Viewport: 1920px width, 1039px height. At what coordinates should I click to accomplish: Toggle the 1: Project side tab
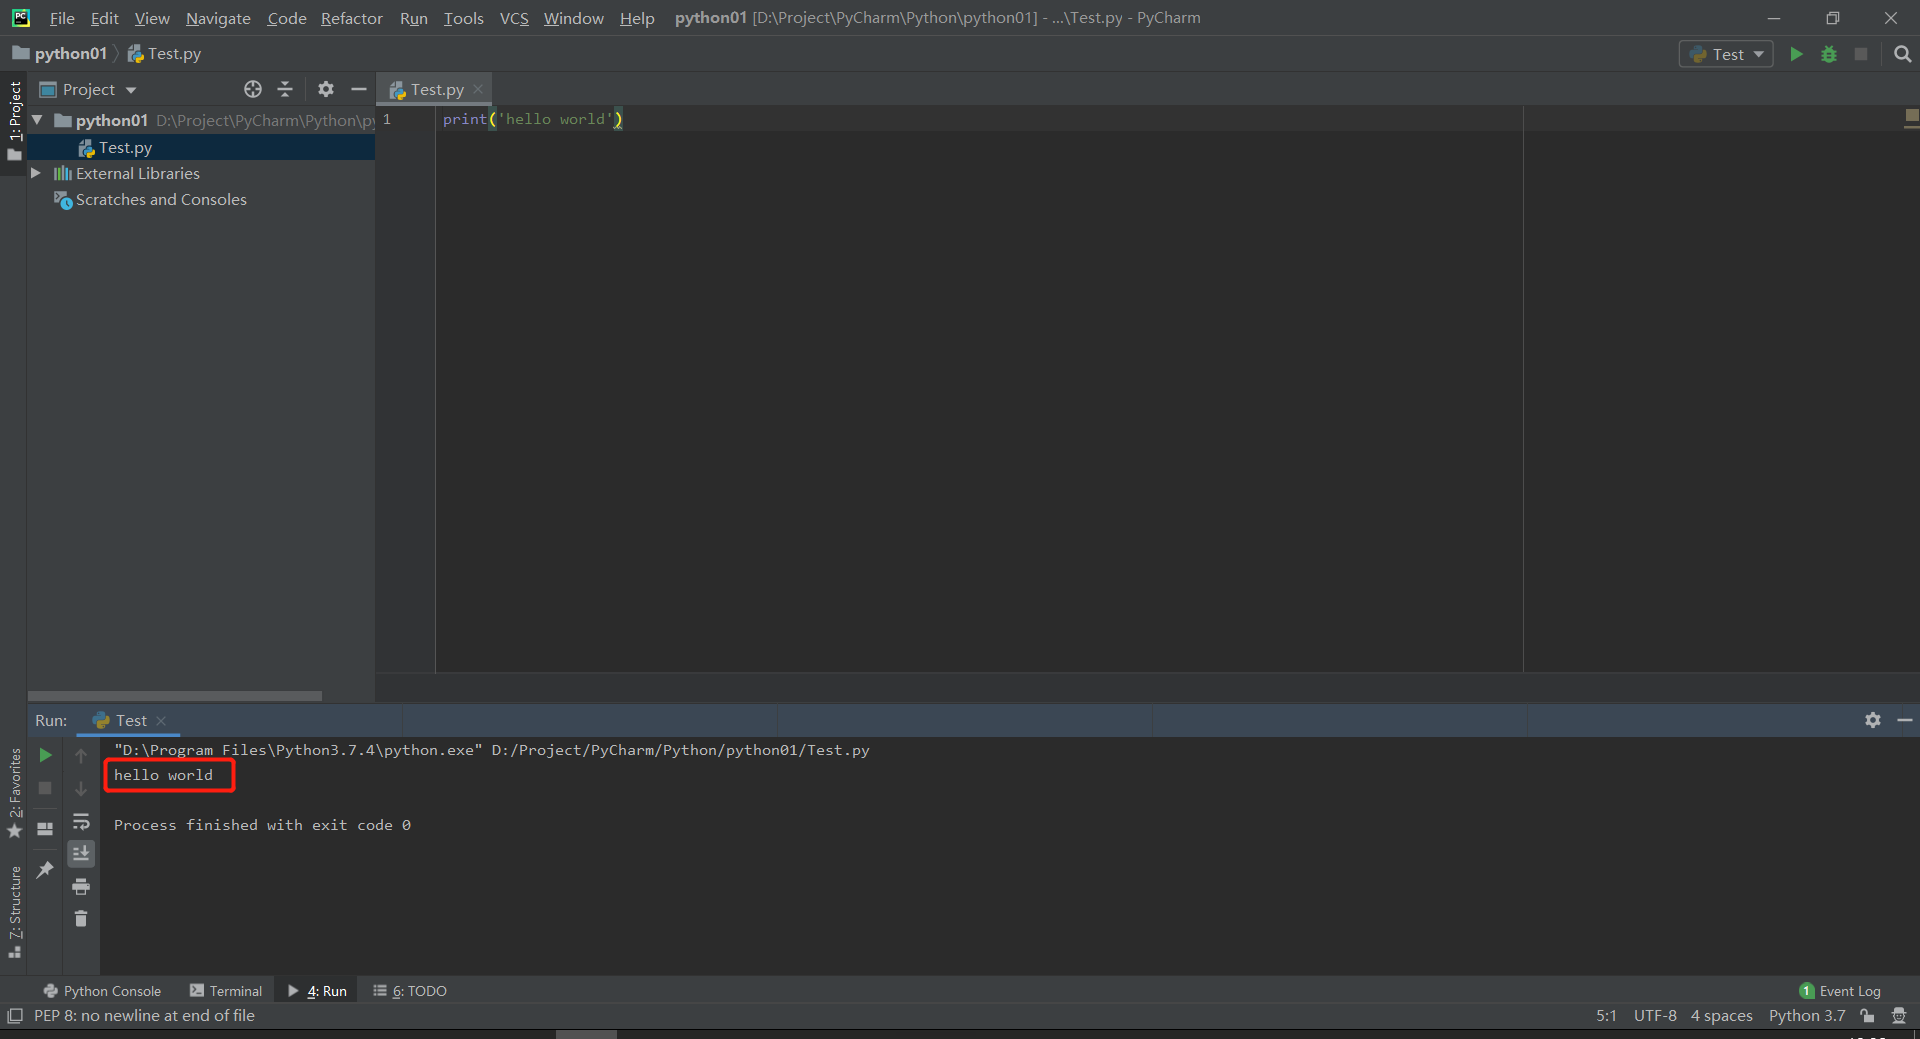14,120
